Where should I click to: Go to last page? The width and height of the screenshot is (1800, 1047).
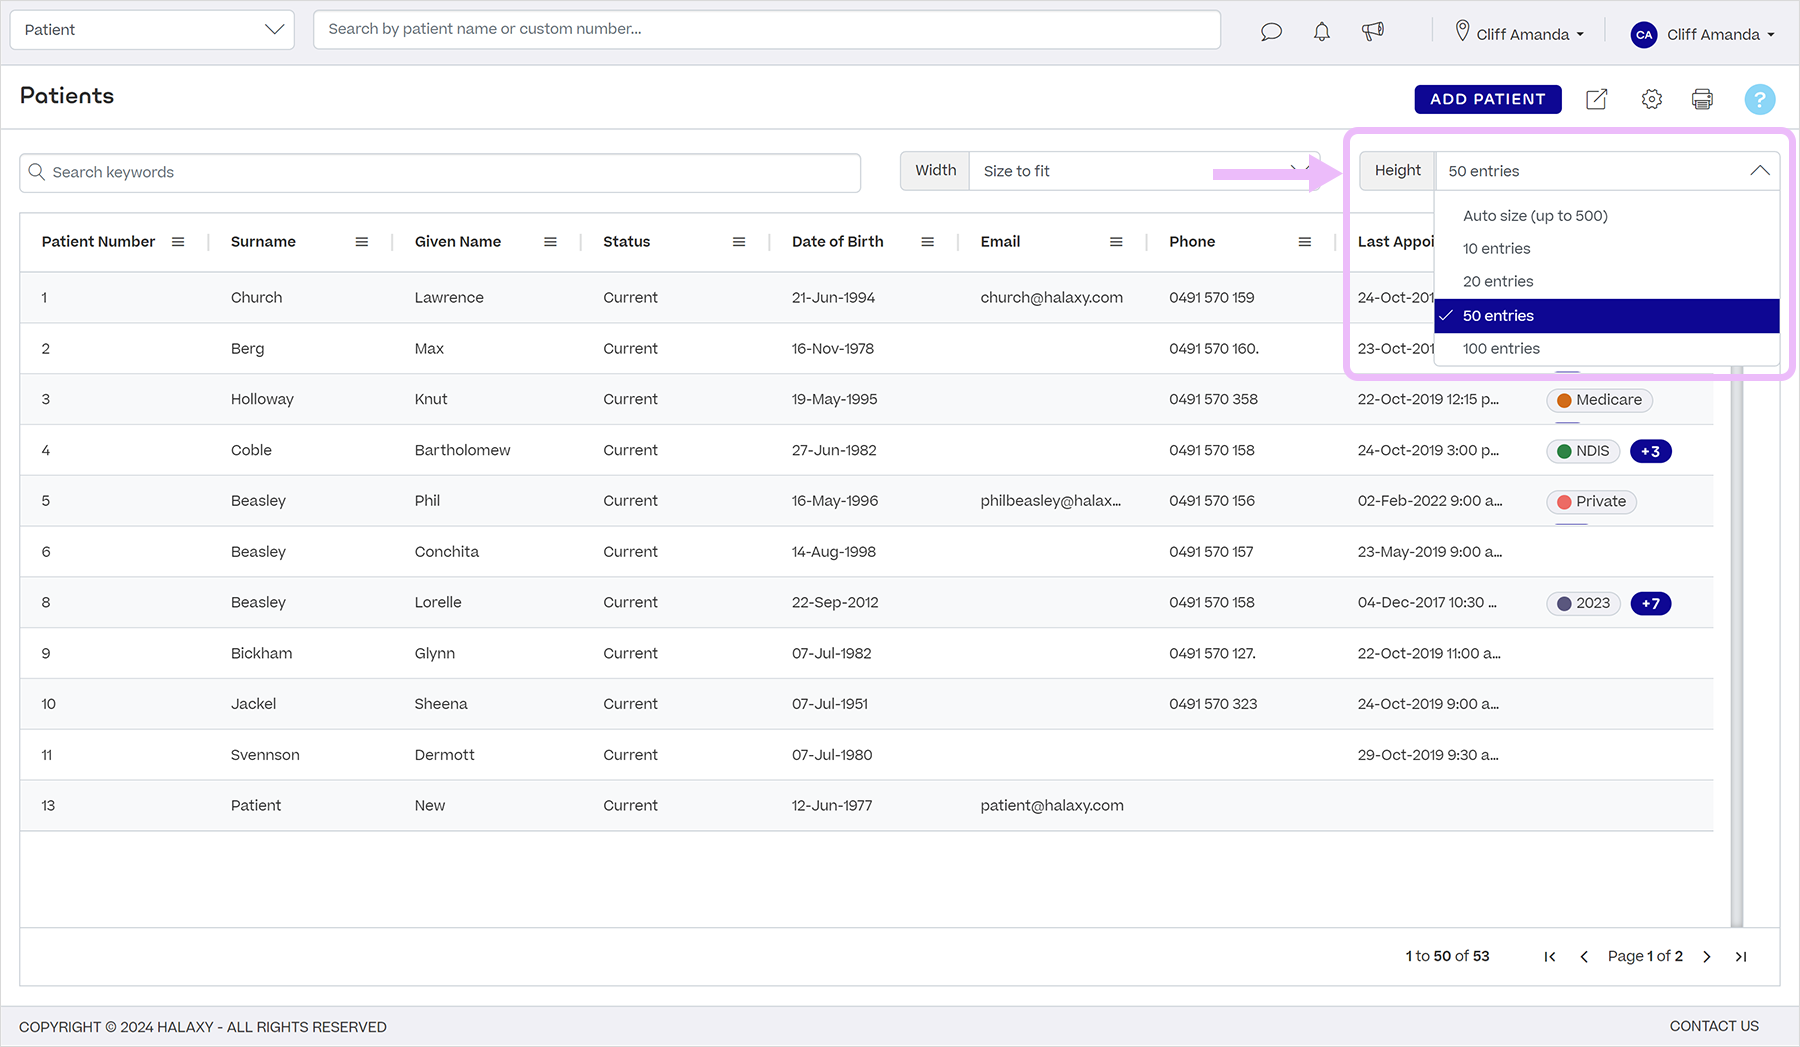point(1741,957)
